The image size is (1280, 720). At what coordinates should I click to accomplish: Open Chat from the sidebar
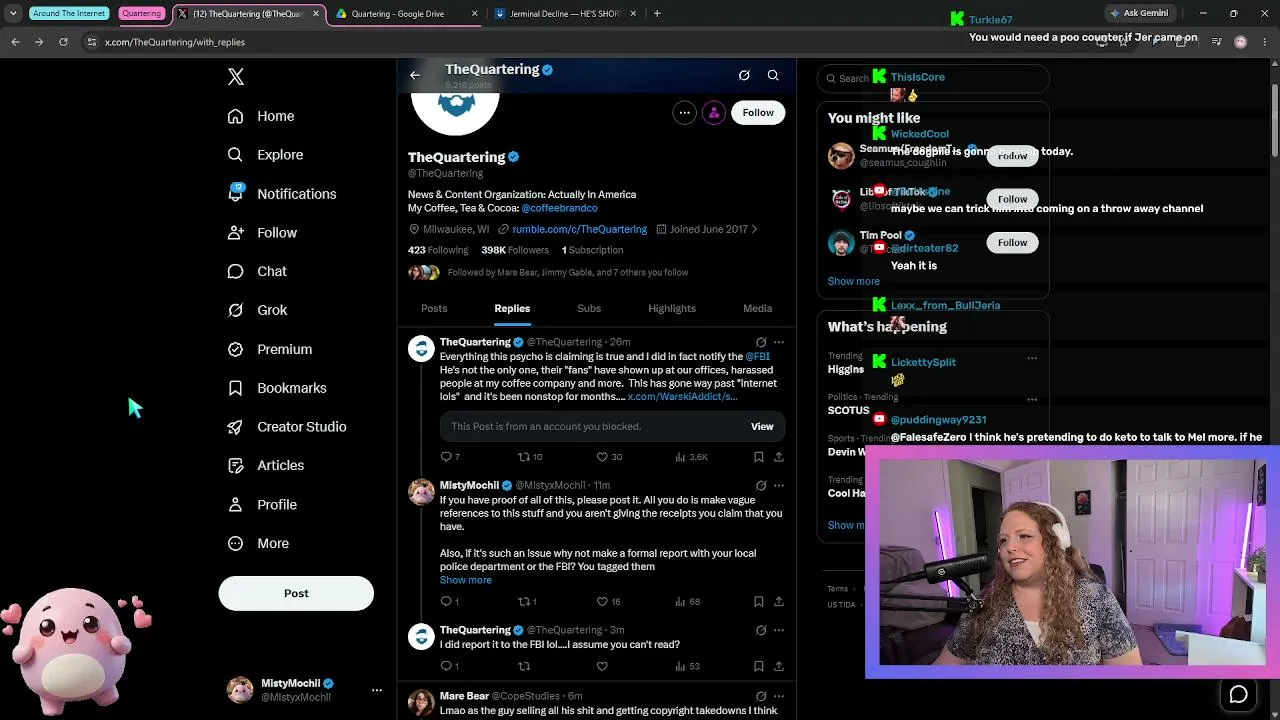pyautogui.click(x=257, y=271)
